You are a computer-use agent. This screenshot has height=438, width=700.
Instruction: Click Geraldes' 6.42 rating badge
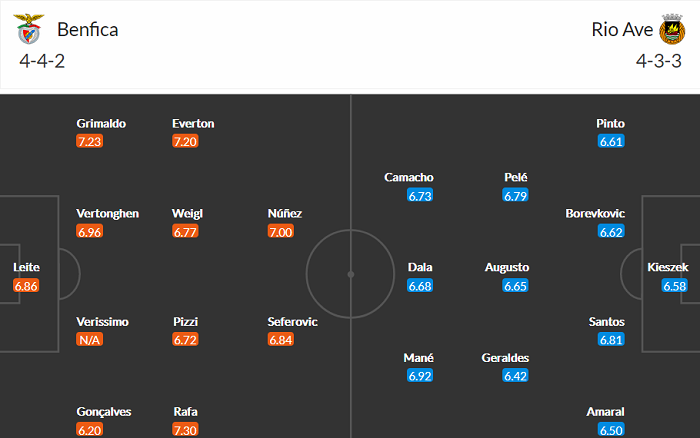[x=516, y=376]
